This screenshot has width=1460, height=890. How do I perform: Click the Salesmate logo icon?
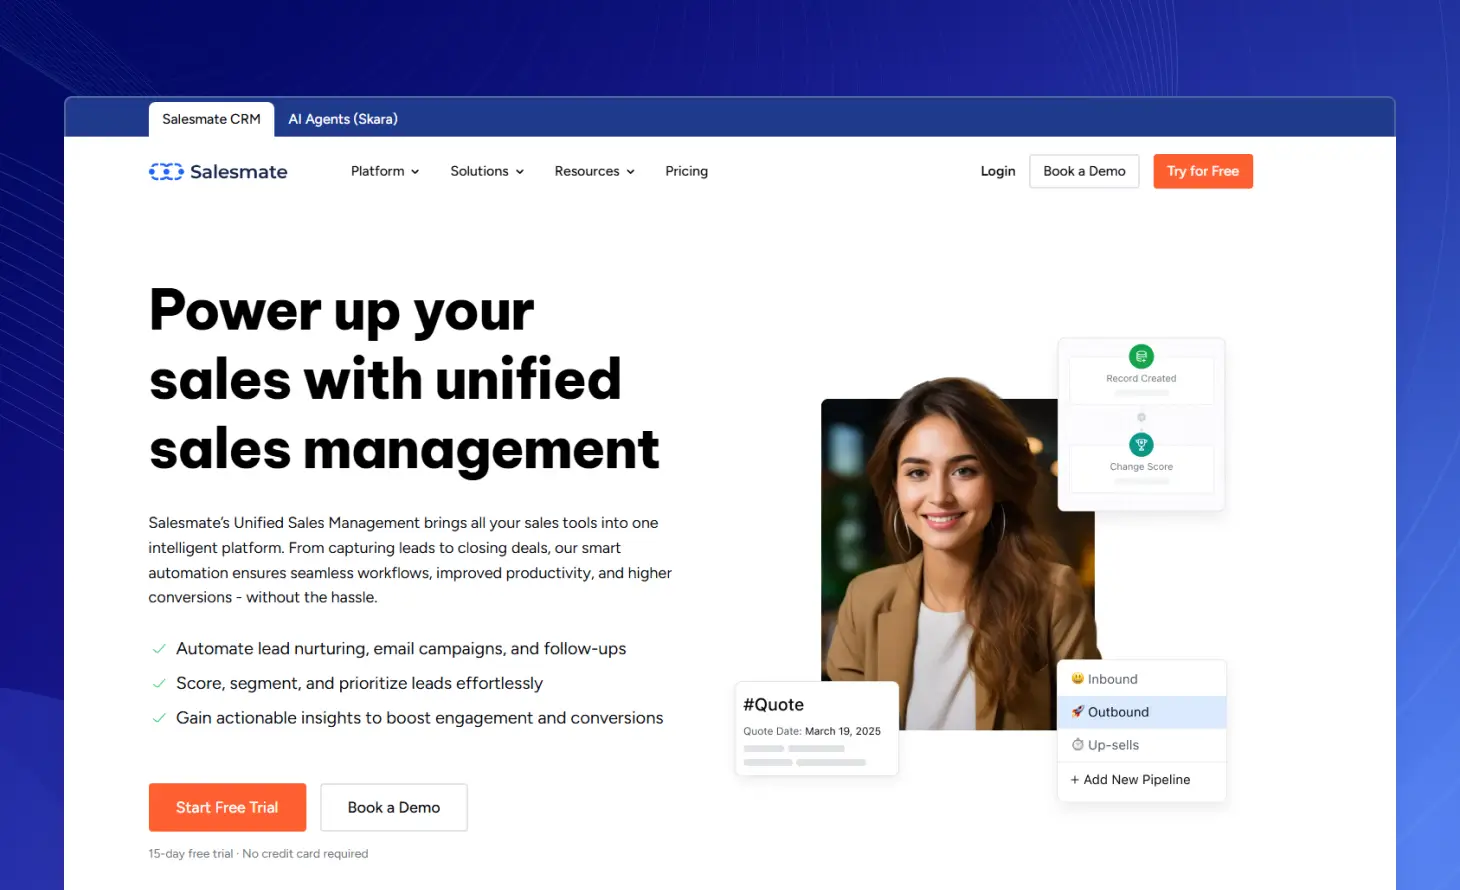click(x=166, y=172)
